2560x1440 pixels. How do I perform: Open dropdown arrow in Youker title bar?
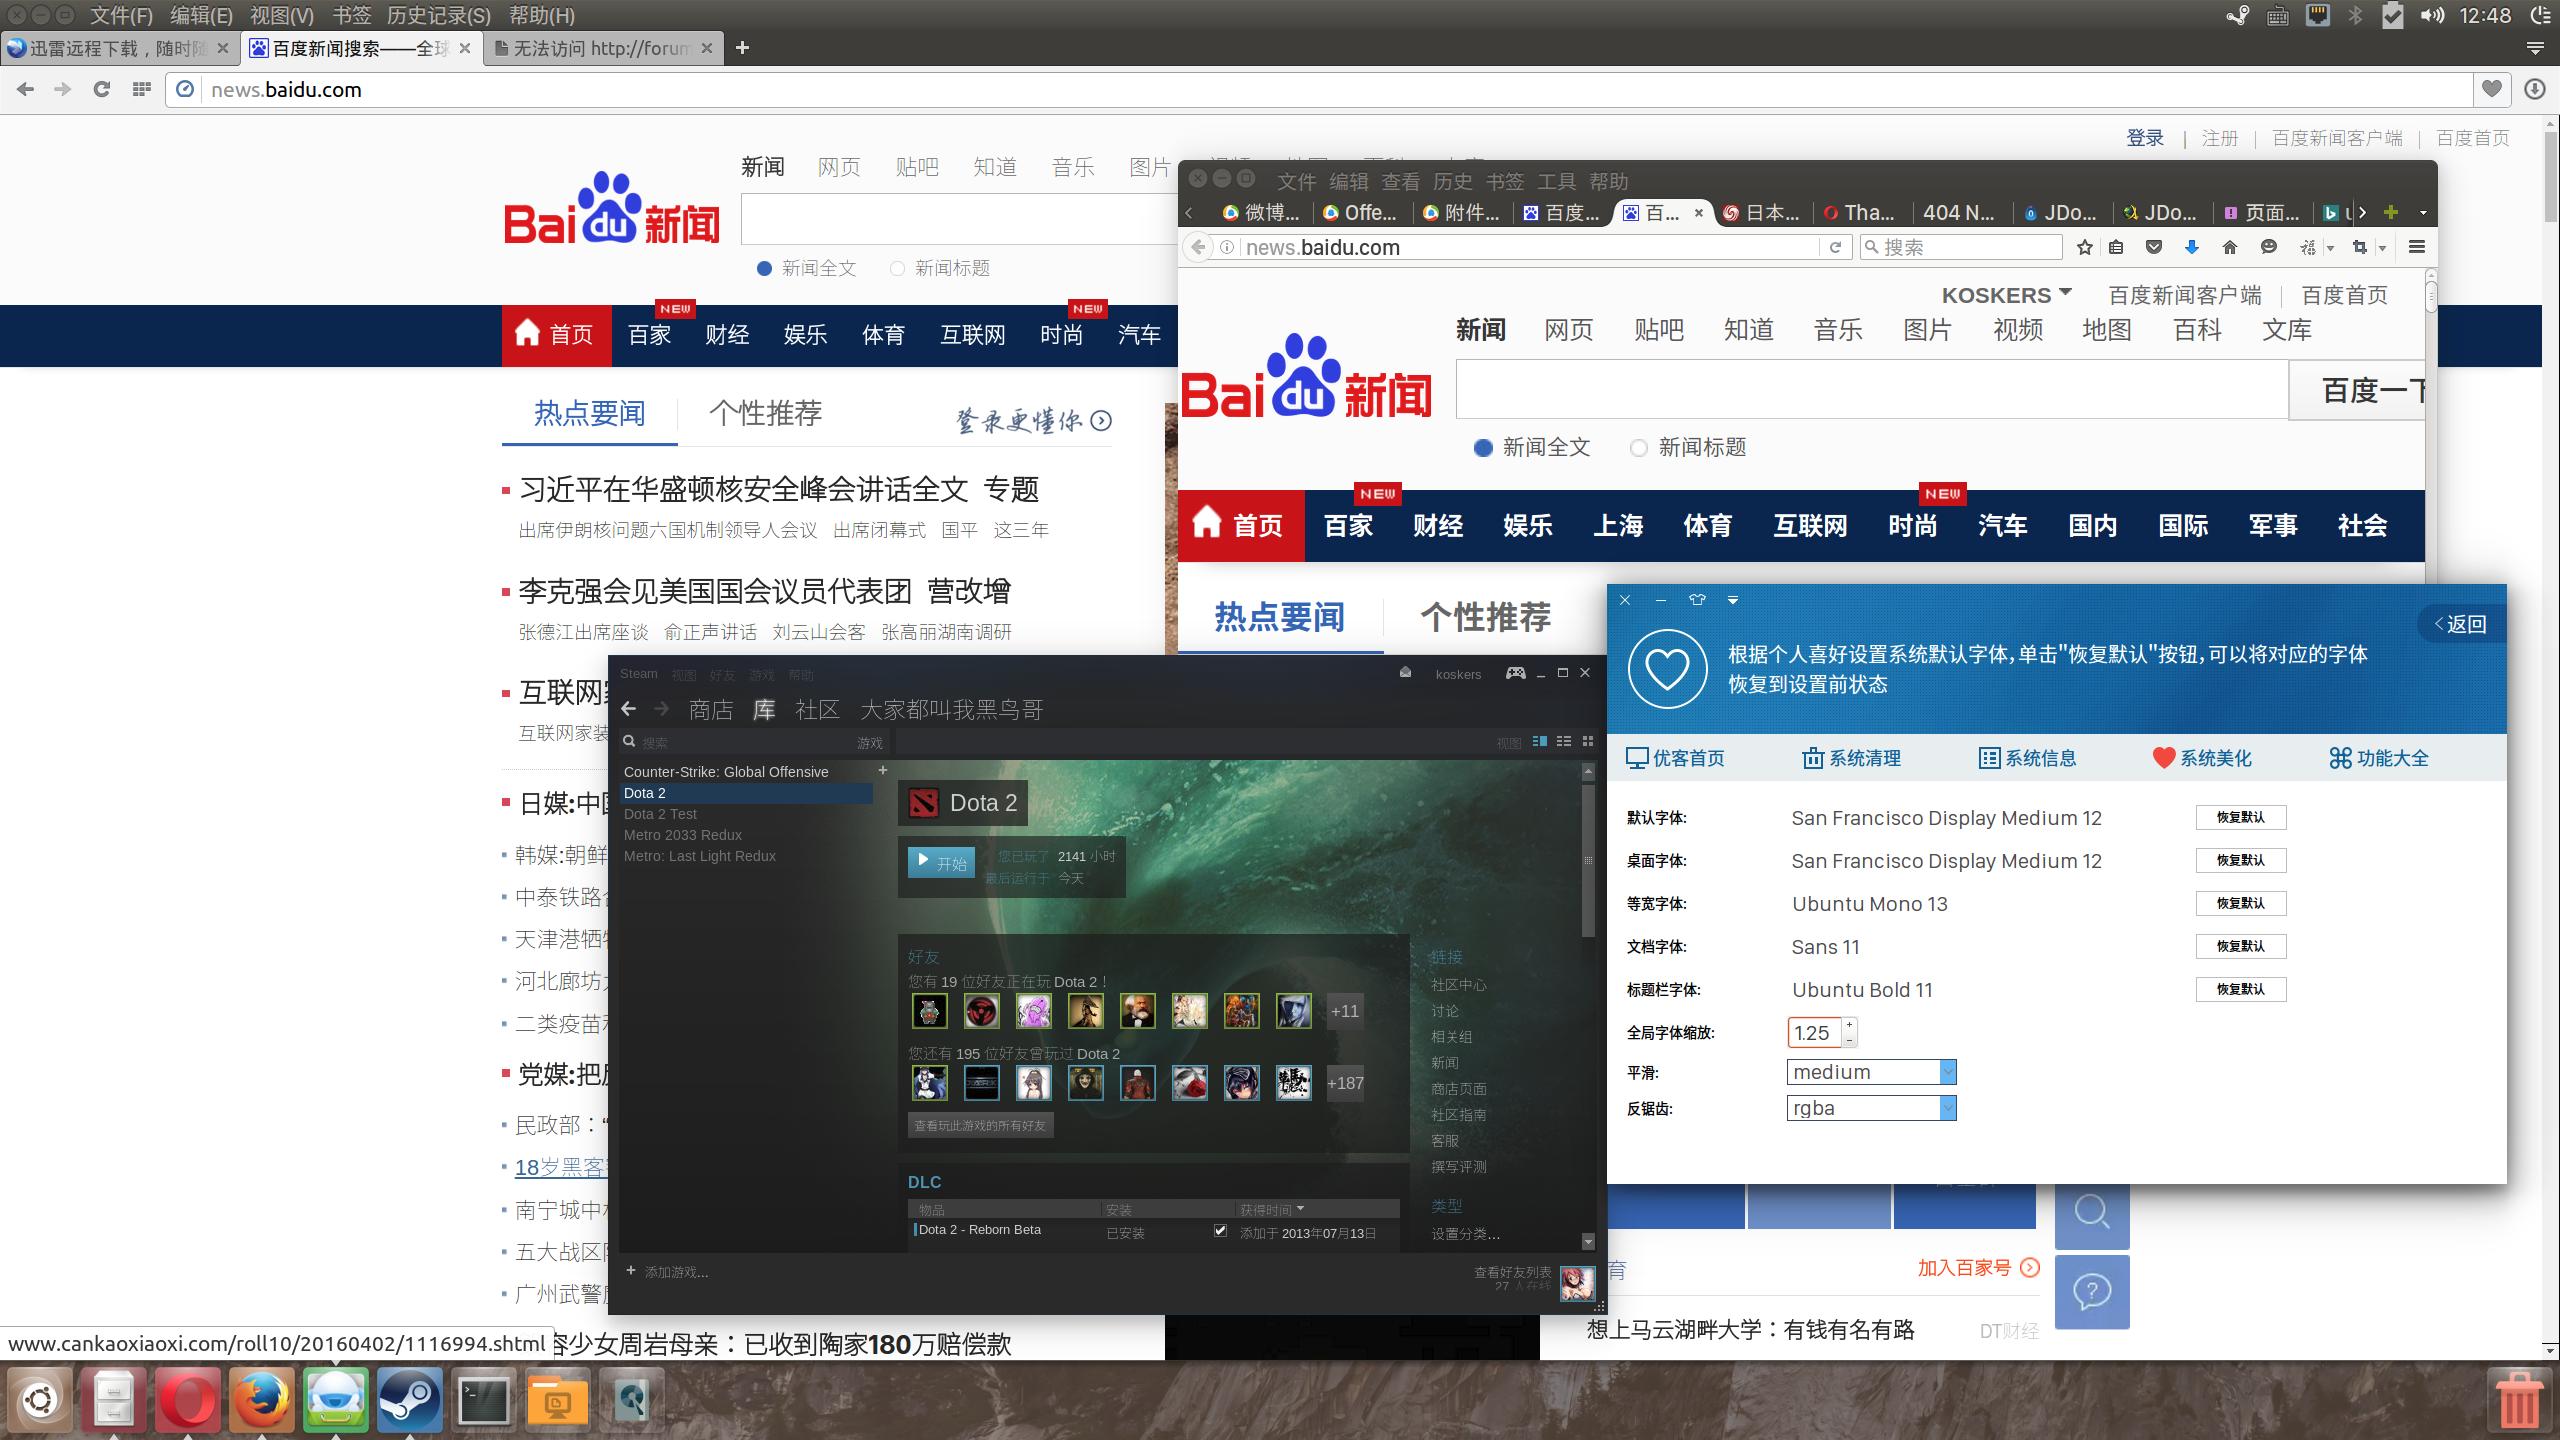(1733, 600)
